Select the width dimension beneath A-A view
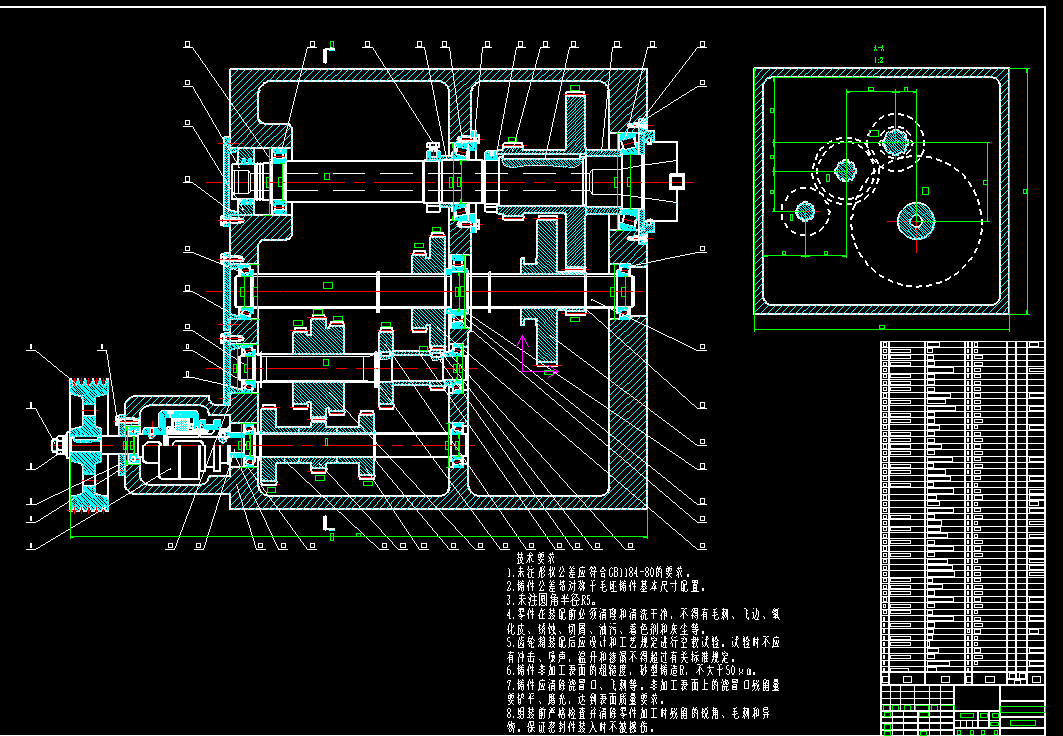 point(882,329)
